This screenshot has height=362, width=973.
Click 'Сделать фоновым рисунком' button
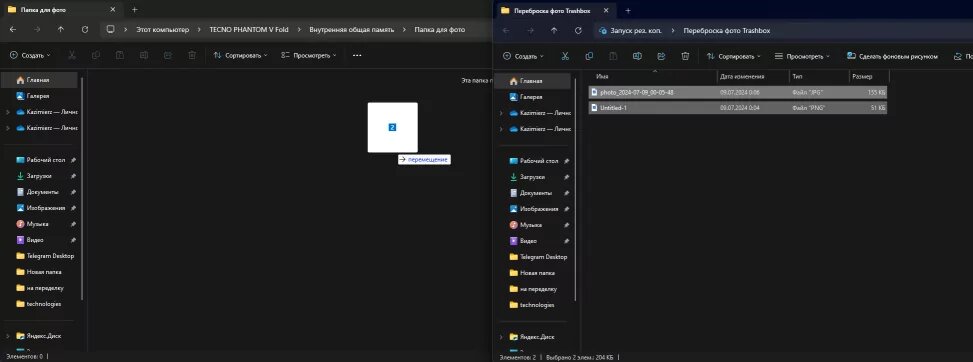click(892, 56)
